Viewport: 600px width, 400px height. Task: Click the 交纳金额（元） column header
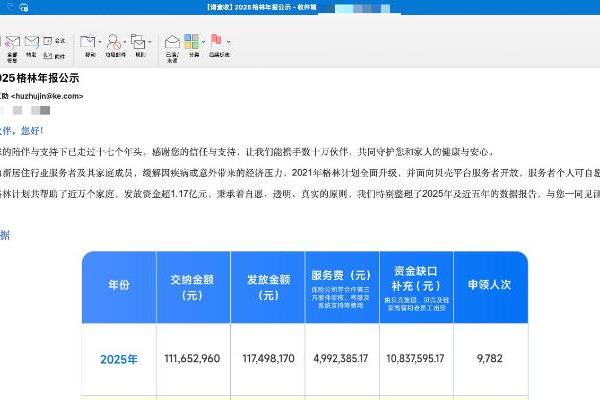(192, 287)
